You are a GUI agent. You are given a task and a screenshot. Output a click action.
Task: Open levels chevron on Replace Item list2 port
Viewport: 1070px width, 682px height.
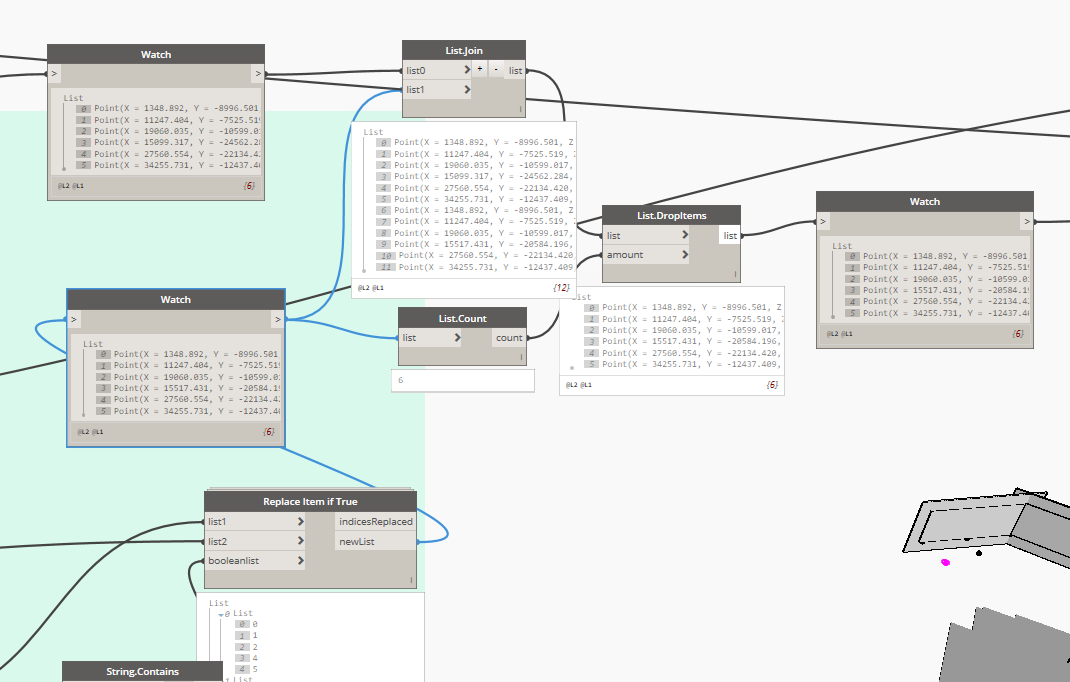click(x=300, y=541)
